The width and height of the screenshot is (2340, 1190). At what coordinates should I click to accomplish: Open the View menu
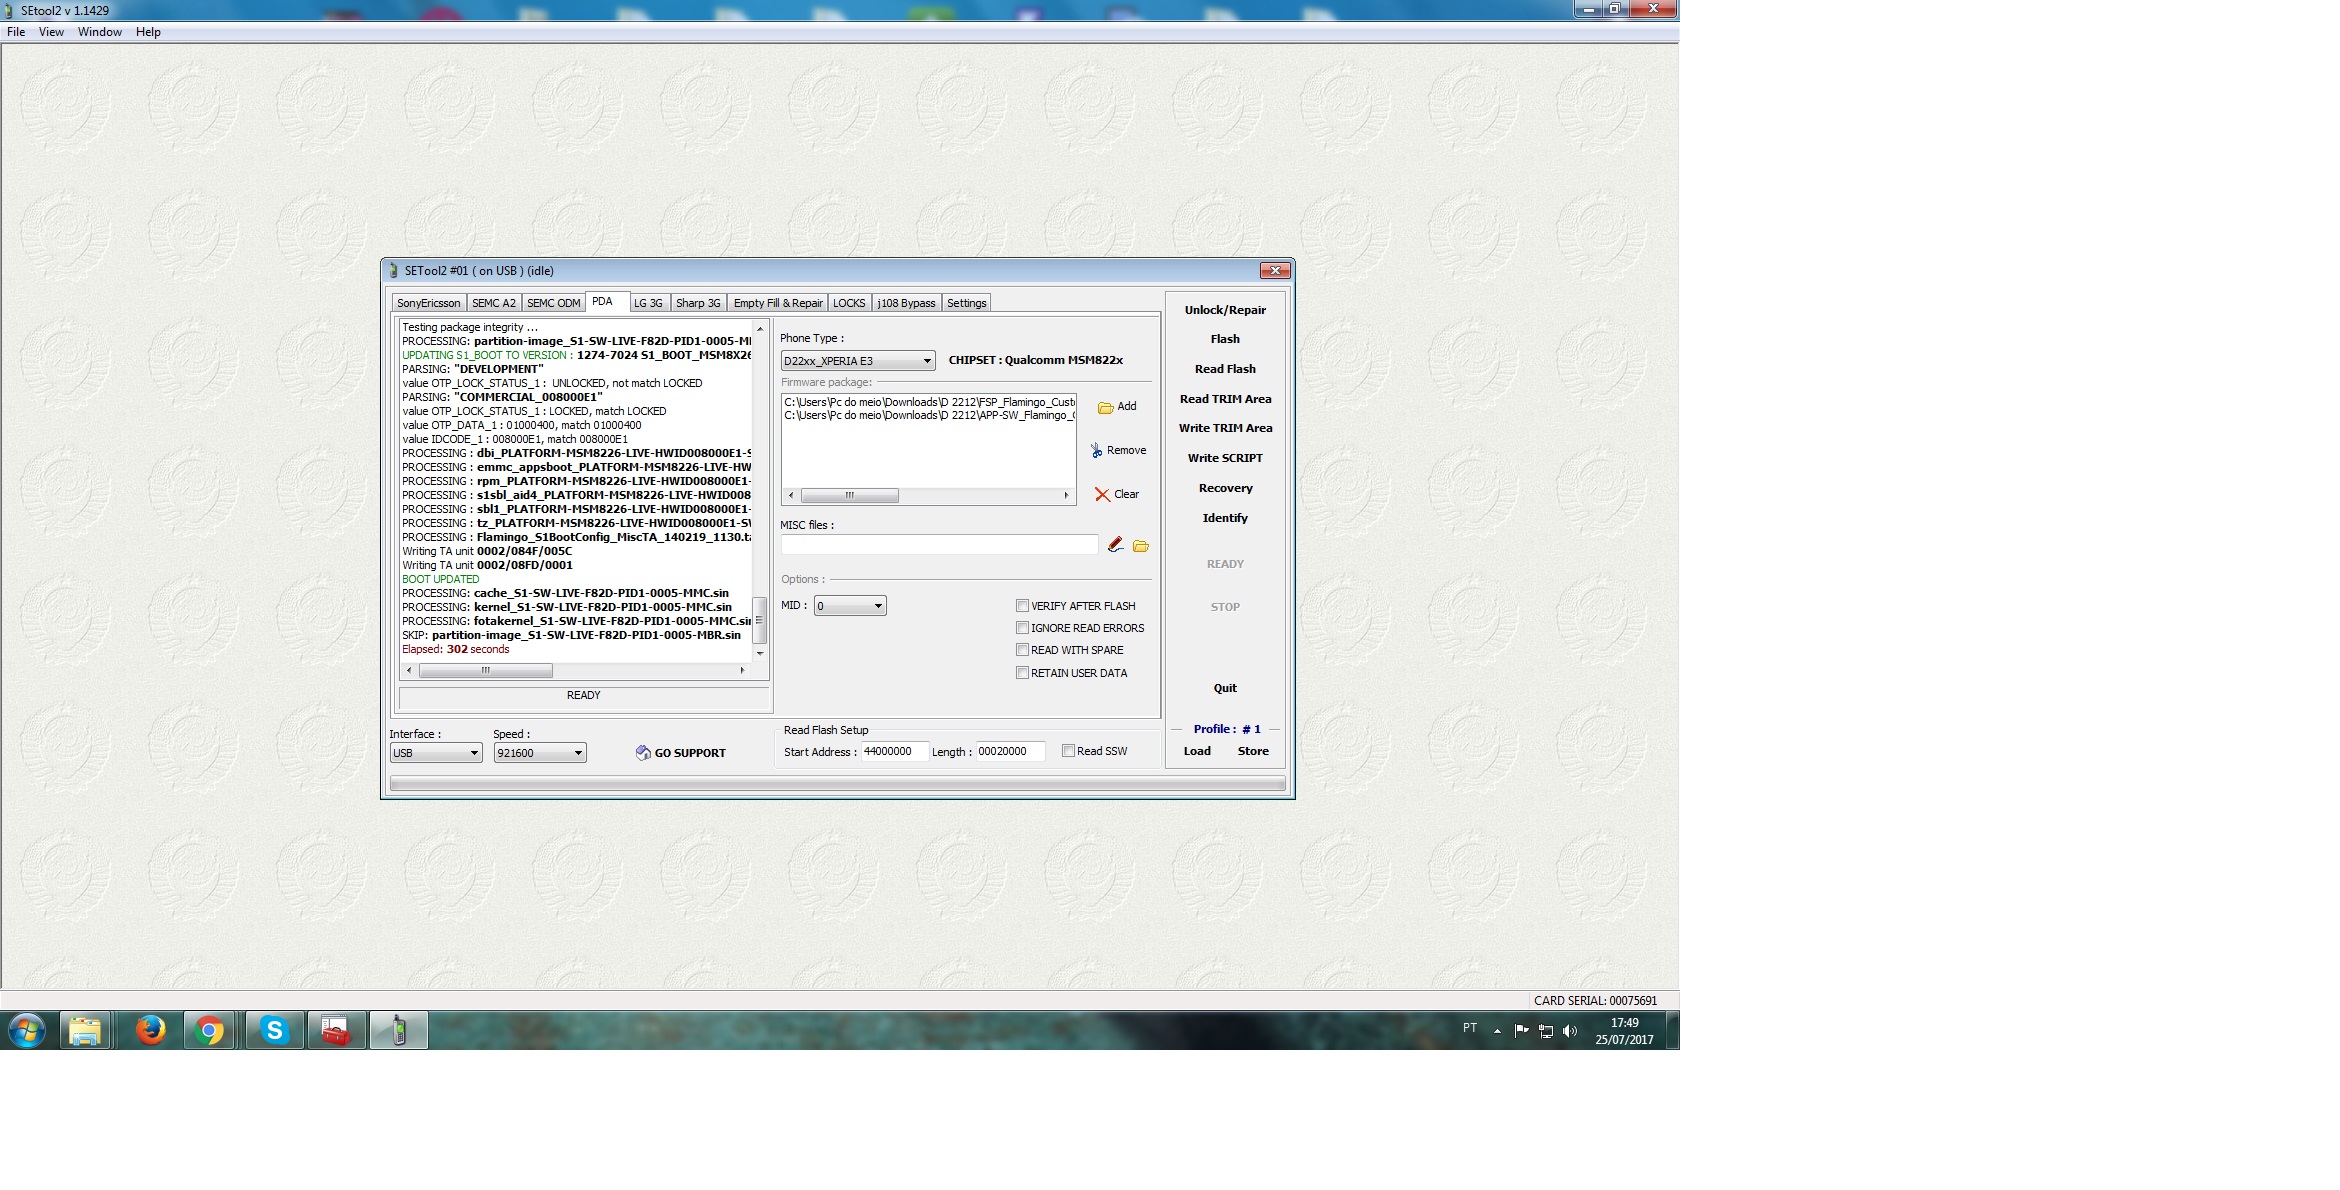(51, 32)
